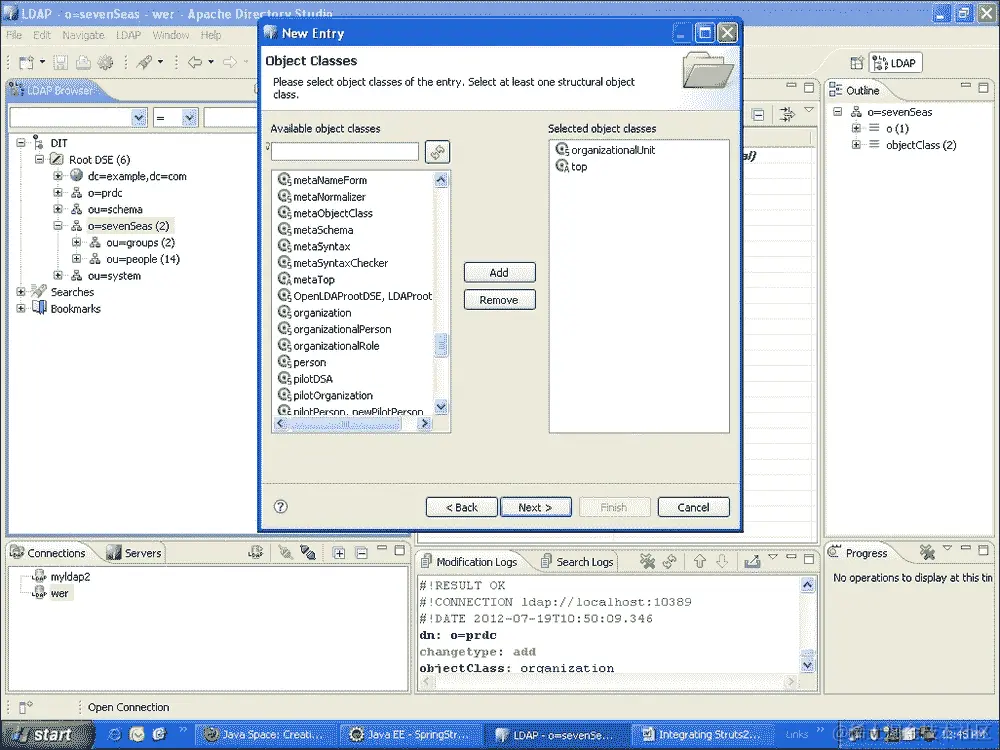
Task: Click the help question mark icon in the dialog
Action: point(281,506)
